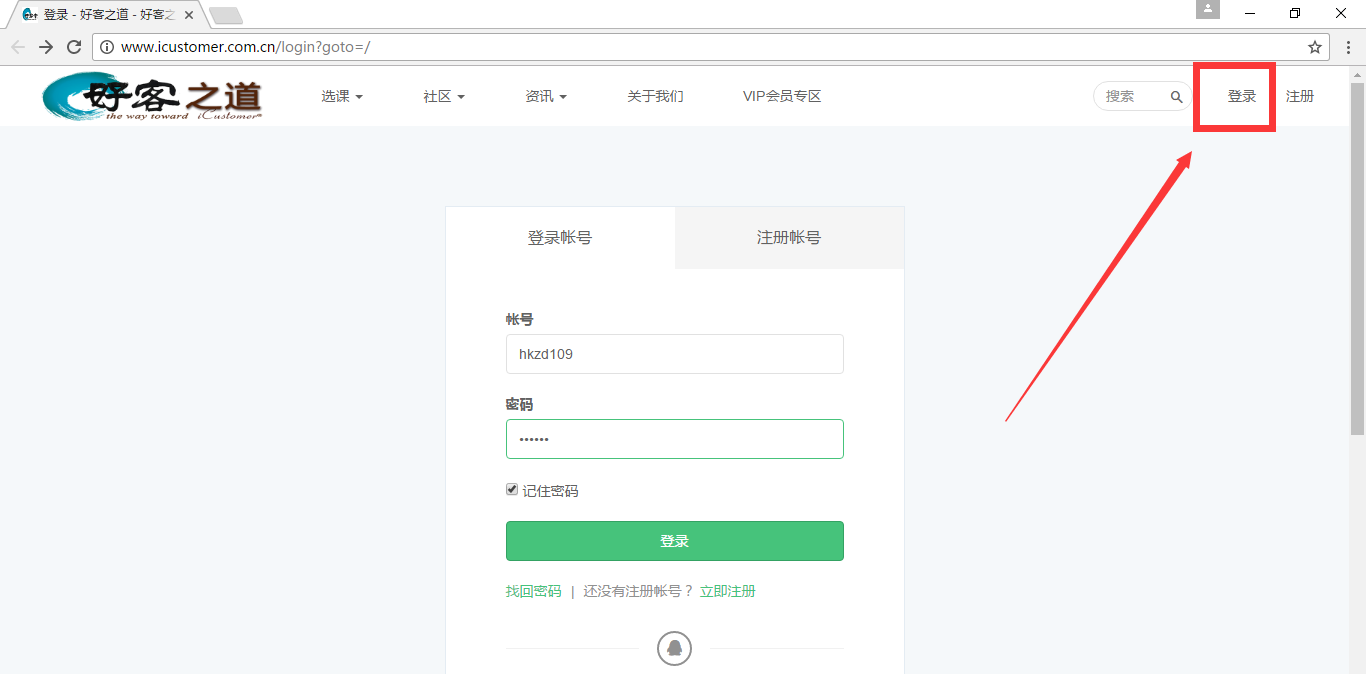Viewport: 1366px width, 674px height.
Task: Click the 找回密码 link
Action: pyautogui.click(x=533, y=592)
